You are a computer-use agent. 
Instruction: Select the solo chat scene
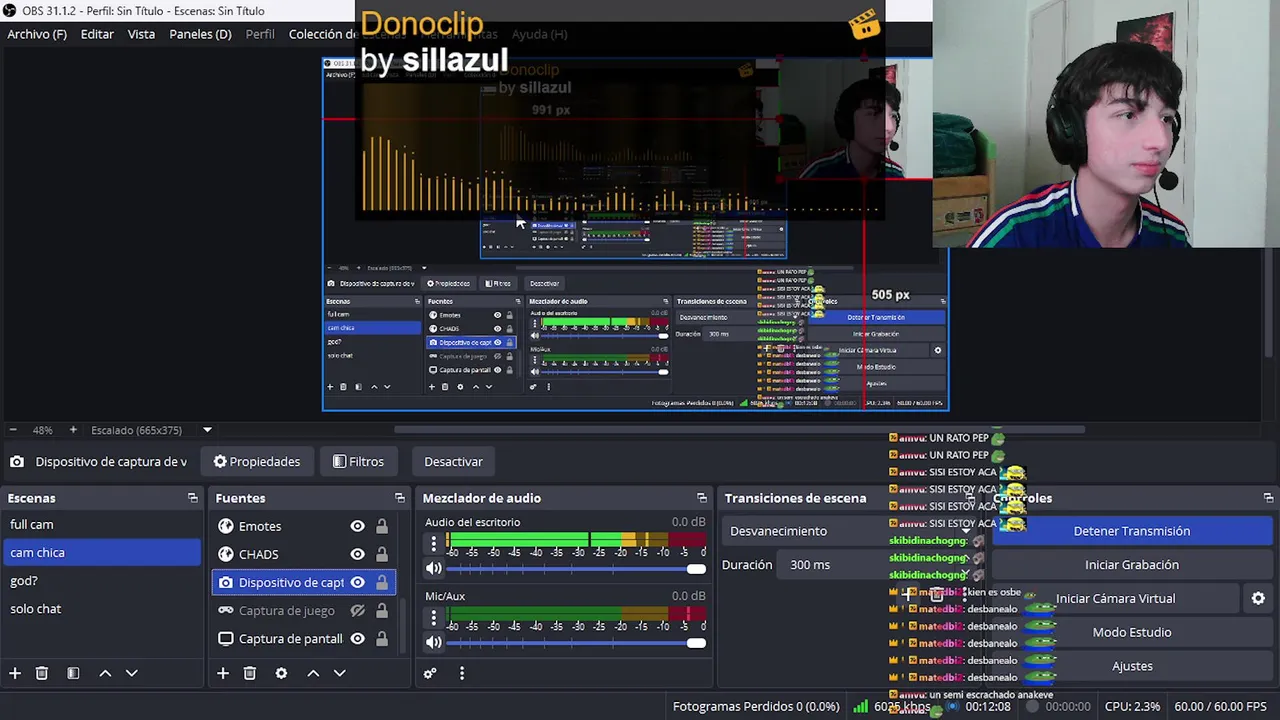102,608
